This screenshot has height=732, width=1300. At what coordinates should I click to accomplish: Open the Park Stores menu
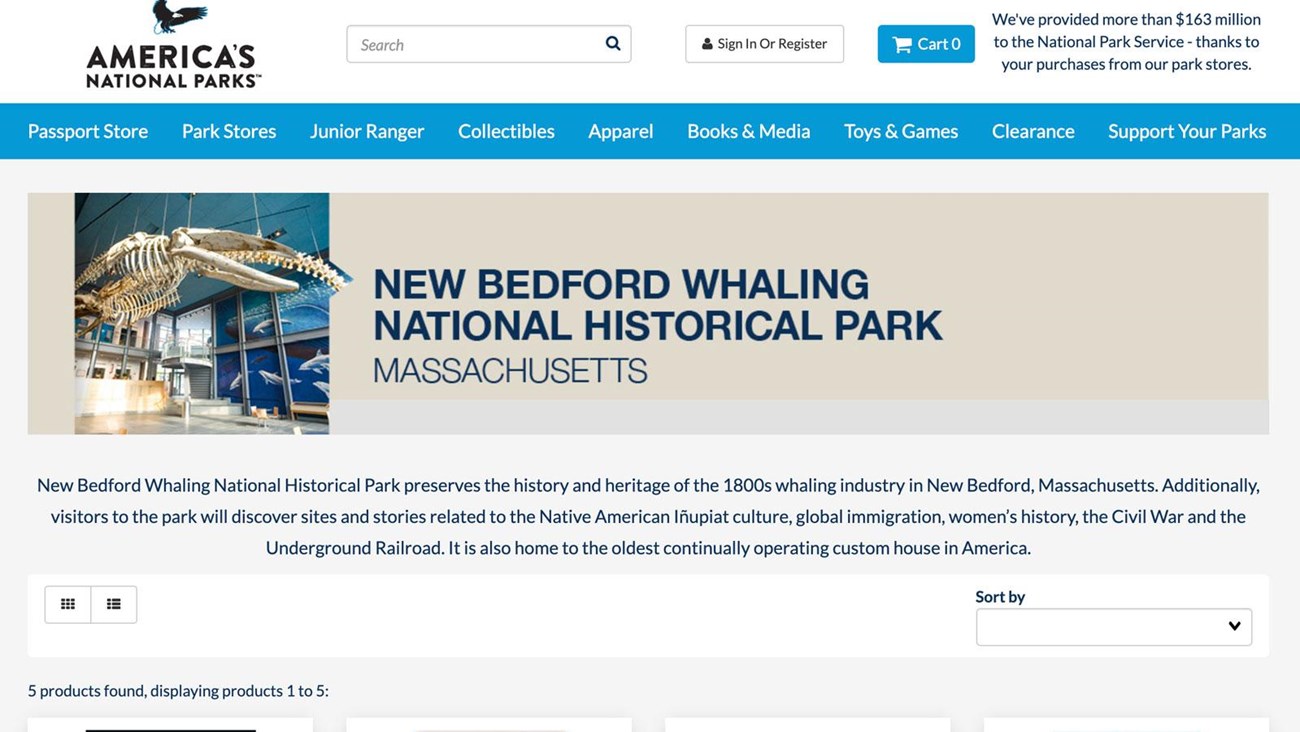pos(229,131)
